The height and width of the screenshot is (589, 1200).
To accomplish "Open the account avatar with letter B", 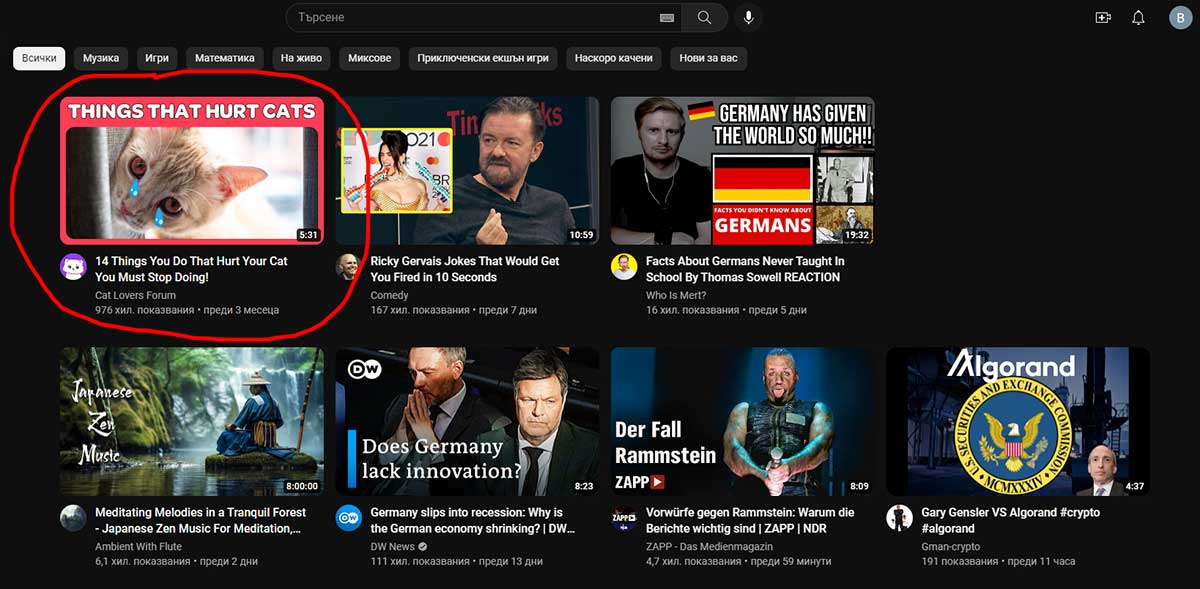I will click(x=1180, y=17).
